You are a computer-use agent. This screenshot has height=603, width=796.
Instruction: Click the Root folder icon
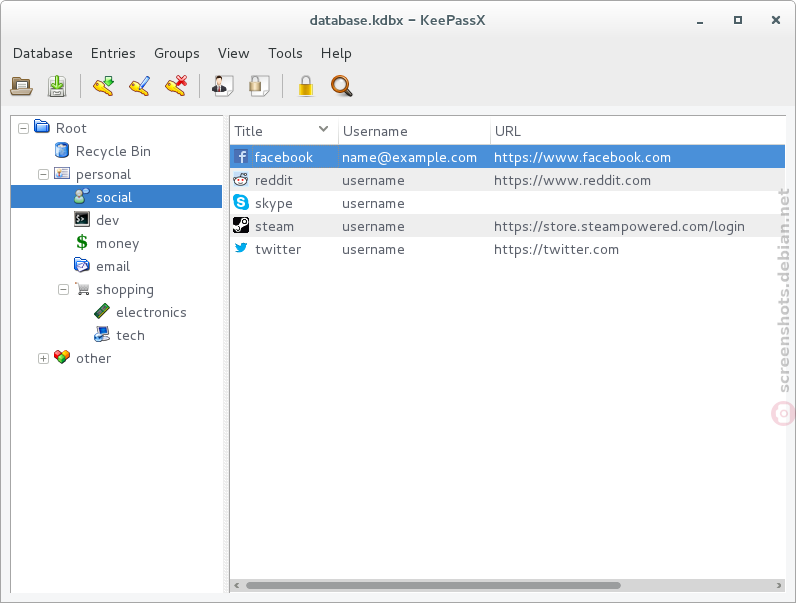point(42,126)
